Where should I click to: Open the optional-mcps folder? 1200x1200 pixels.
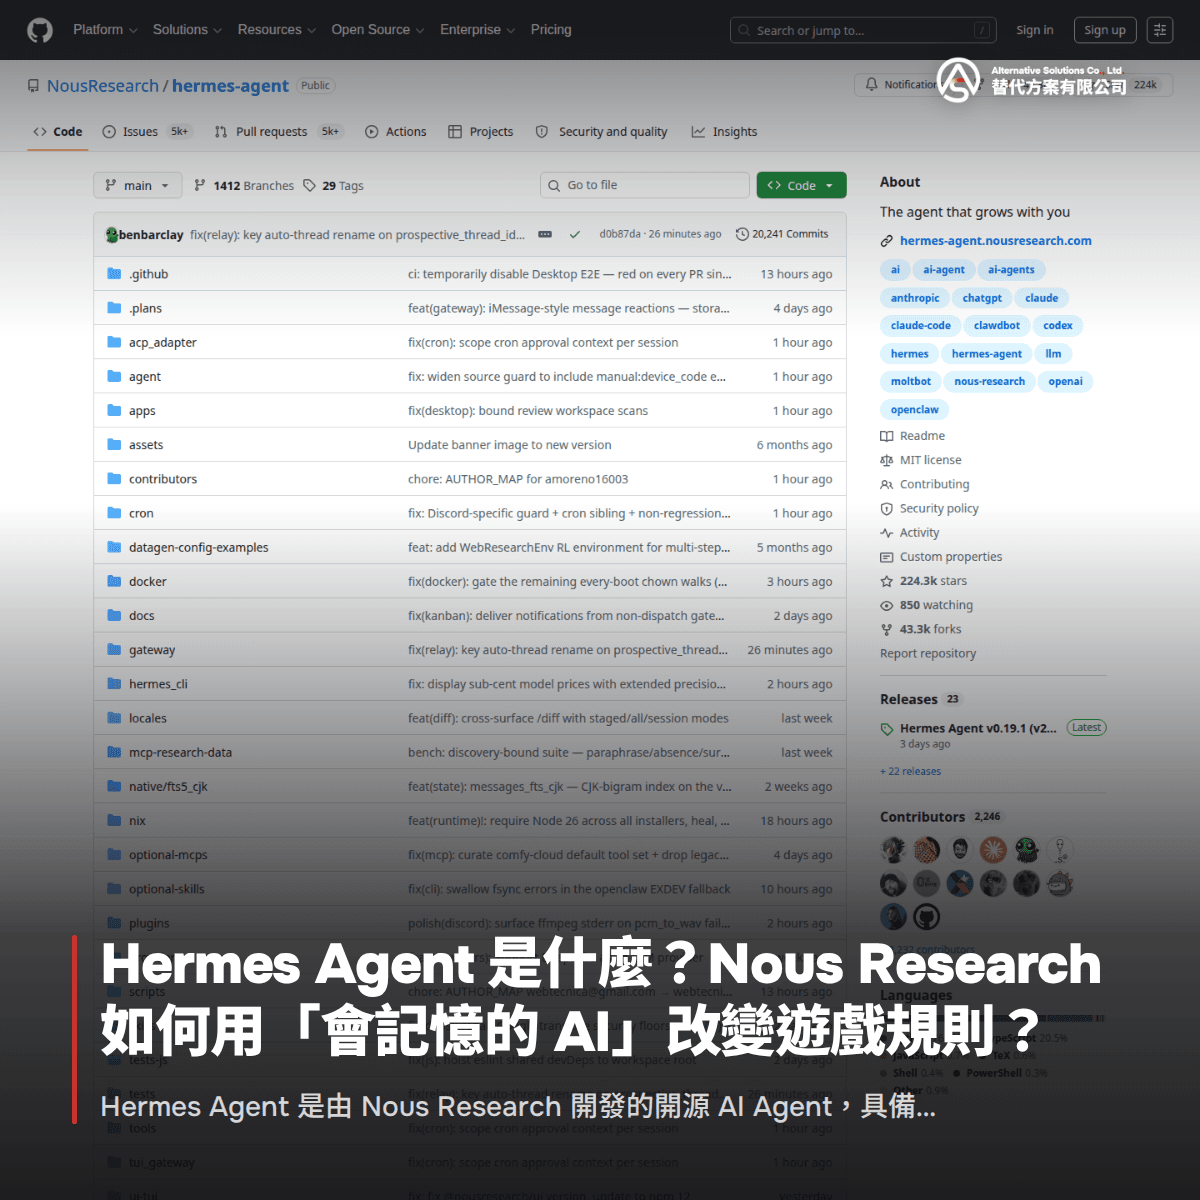(x=168, y=855)
